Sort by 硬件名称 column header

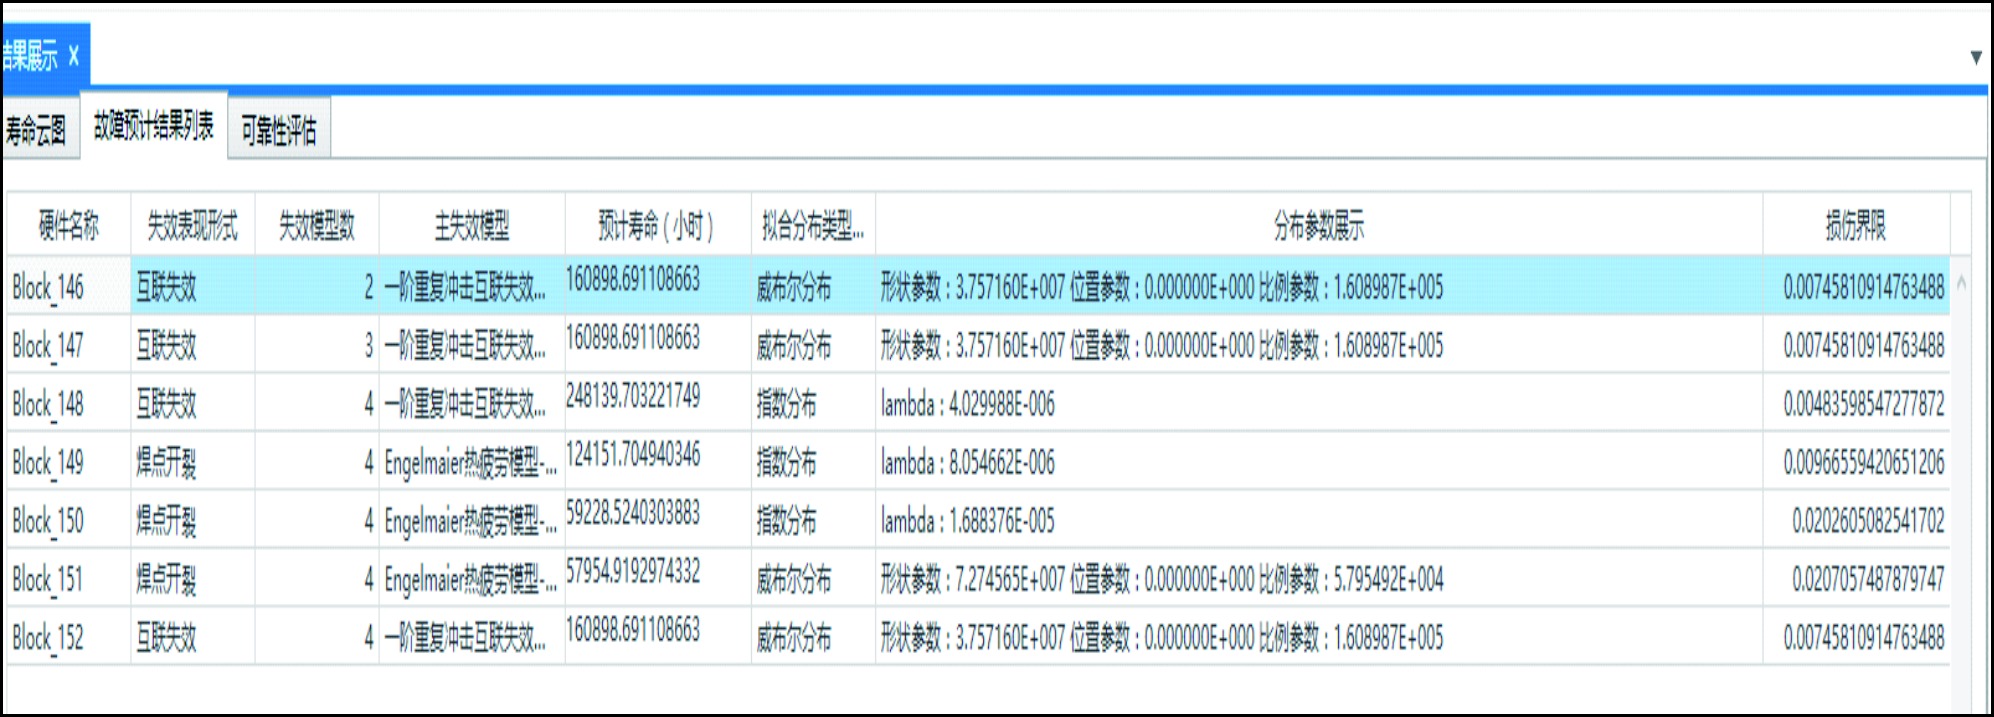[x=68, y=226]
